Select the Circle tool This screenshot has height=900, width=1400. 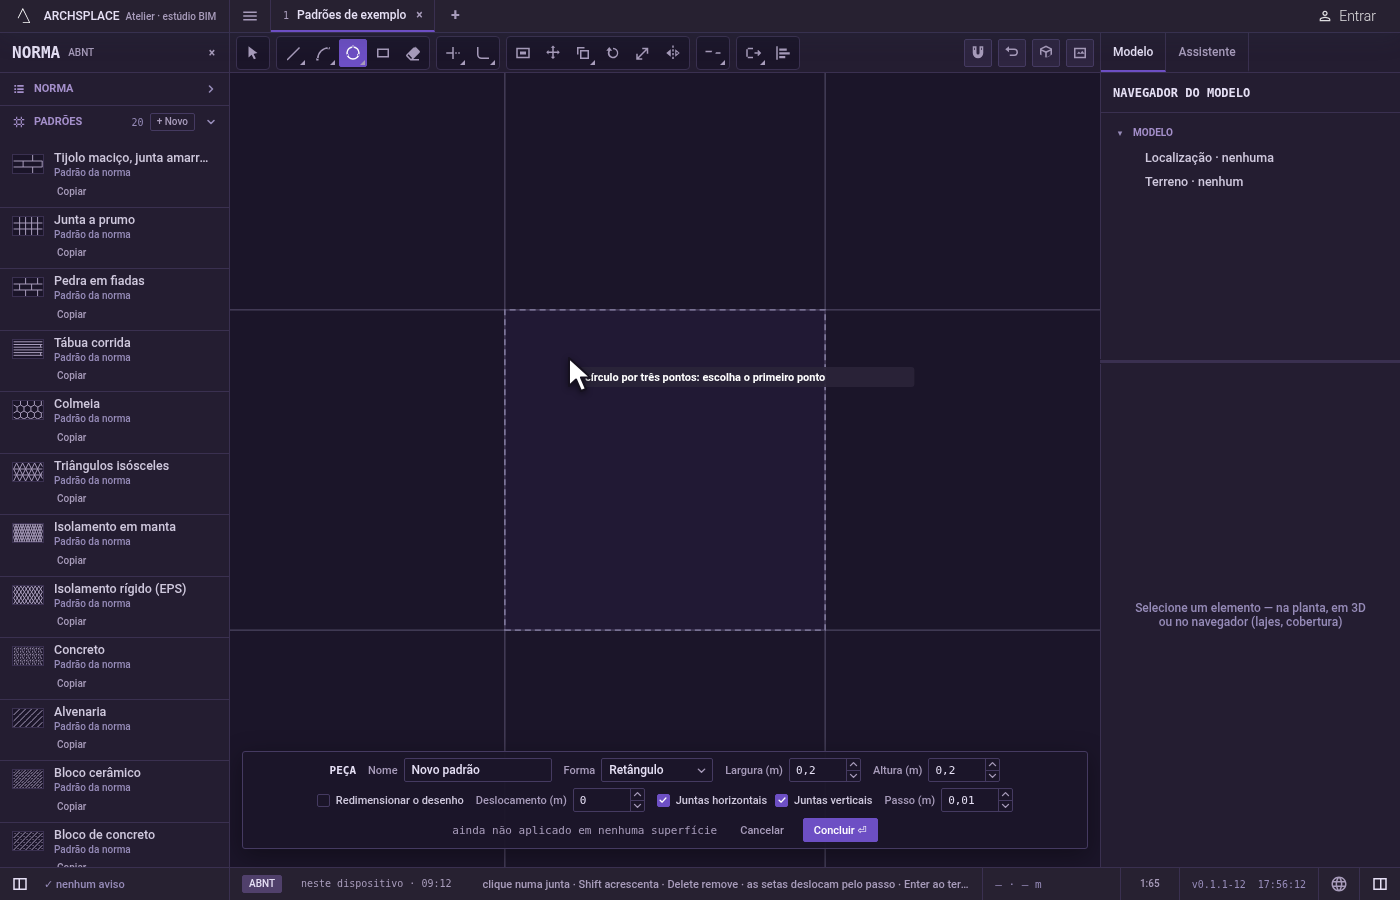click(x=353, y=53)
